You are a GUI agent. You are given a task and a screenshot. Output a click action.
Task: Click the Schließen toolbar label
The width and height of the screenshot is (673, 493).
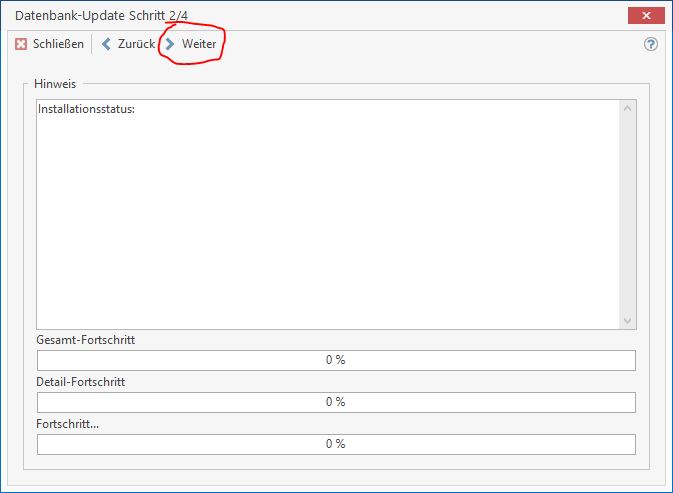58,44
